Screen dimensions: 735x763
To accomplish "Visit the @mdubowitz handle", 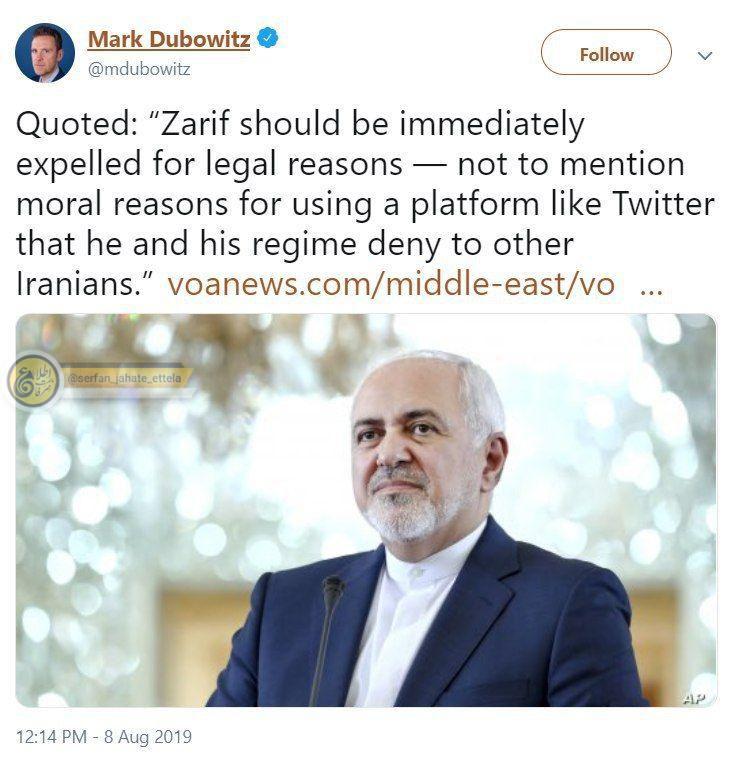I will coord(139,70).
